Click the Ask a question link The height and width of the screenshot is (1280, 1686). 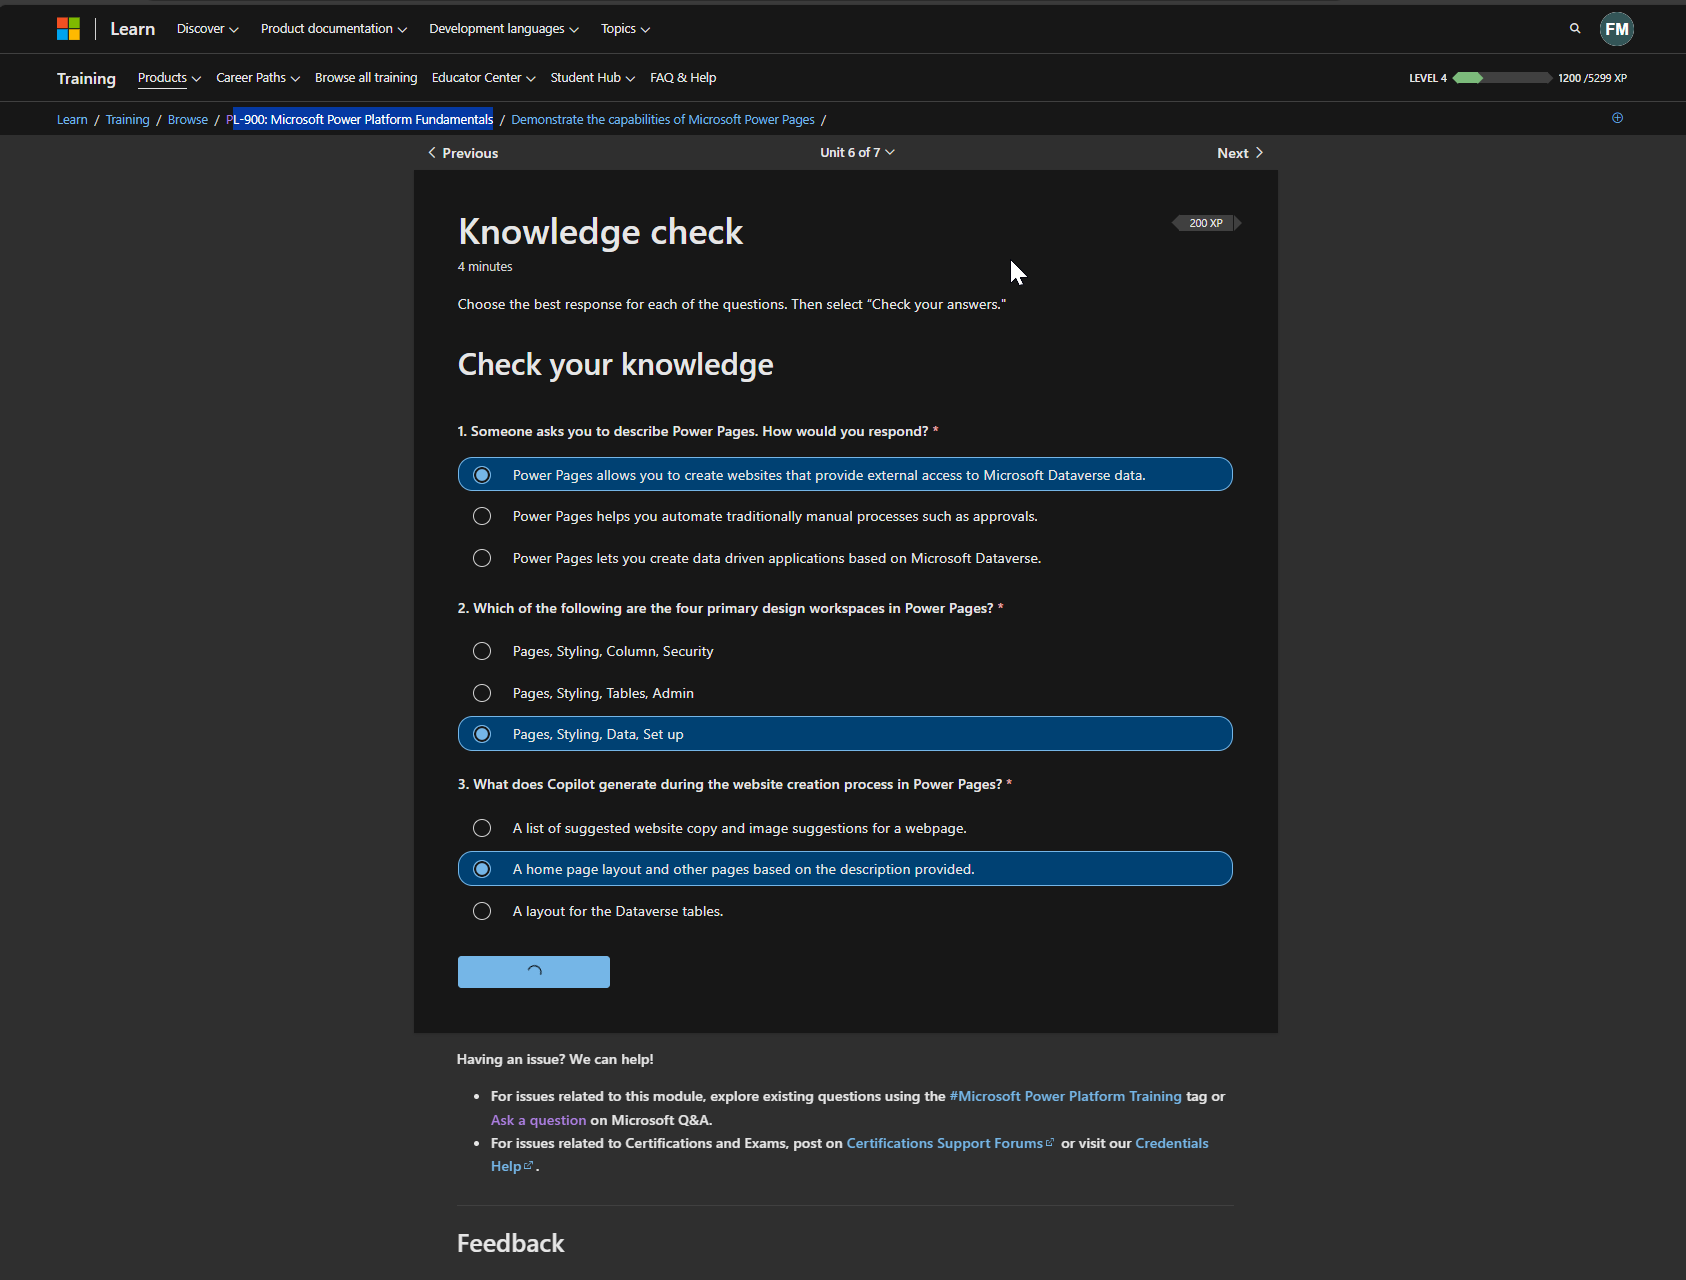(538, 1120)
